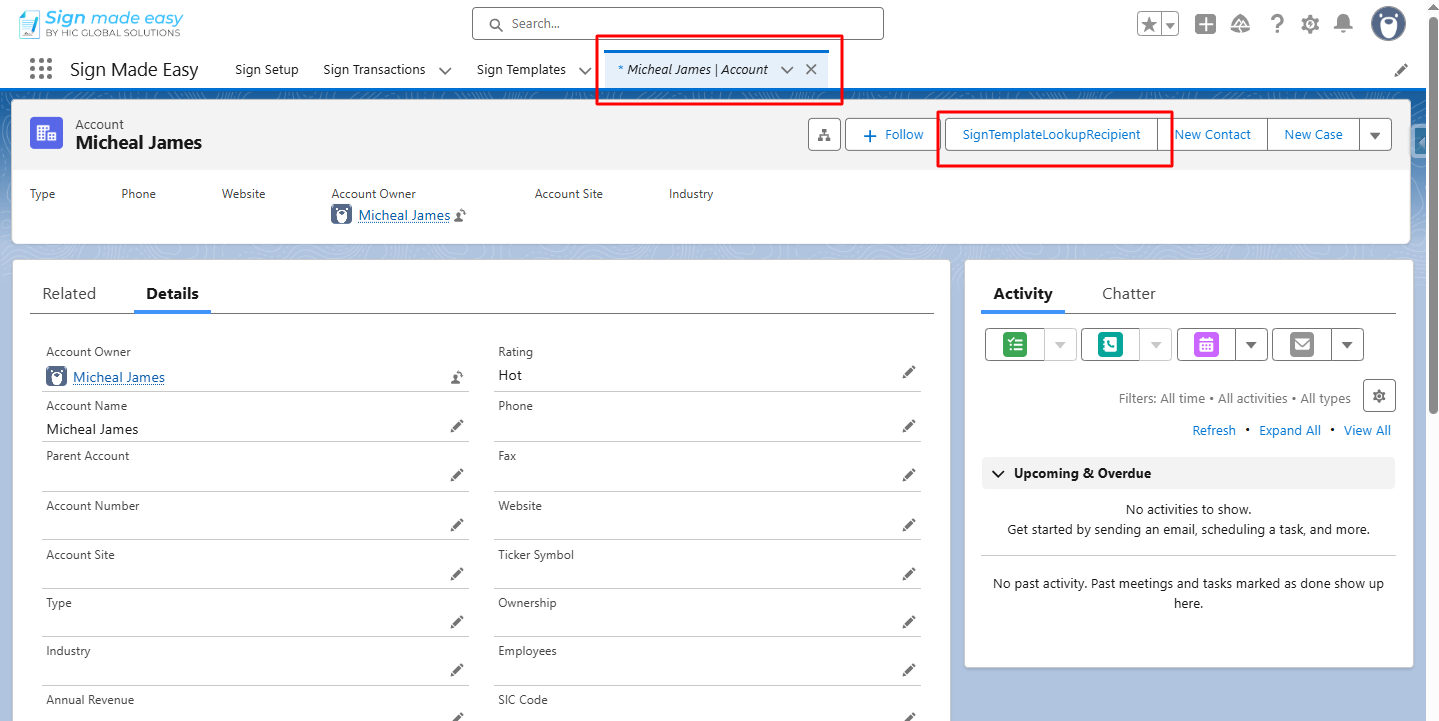Open the Email action dropdown arrow
This screenshot has height=721, width=1439.
pyautogui.click(x=1347, y=344)
